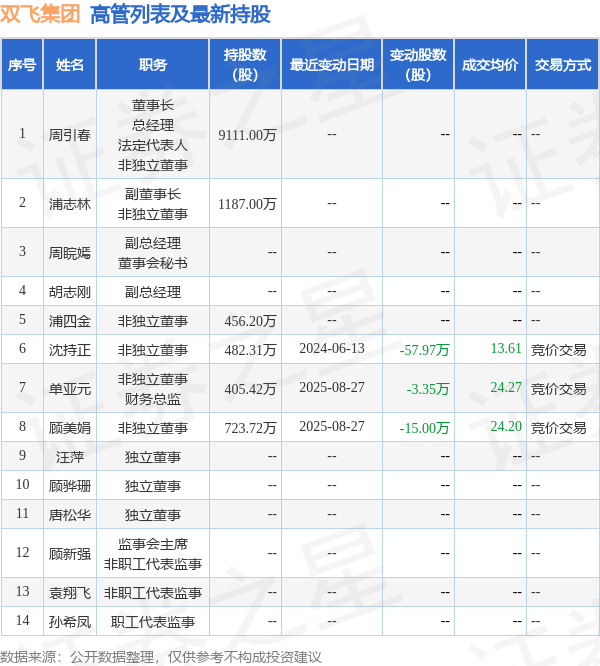The height and width of the screenshot is (666, 600).
Task: Click the name 浦四金
Action: (x=70, y=321)
